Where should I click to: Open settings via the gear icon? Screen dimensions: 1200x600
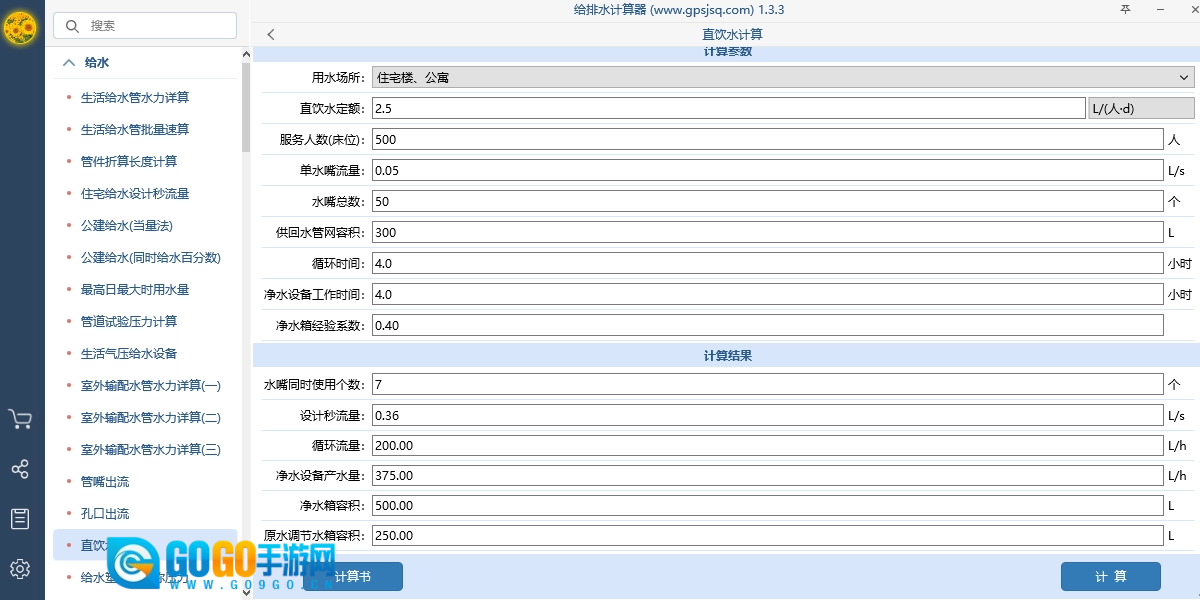coord(20,569)
